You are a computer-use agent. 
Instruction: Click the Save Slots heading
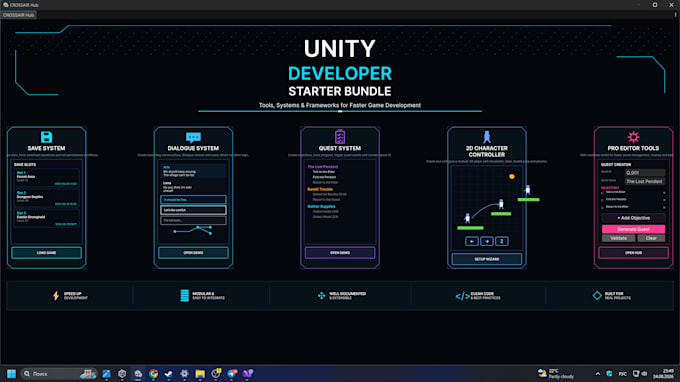[x=25, y=164]
